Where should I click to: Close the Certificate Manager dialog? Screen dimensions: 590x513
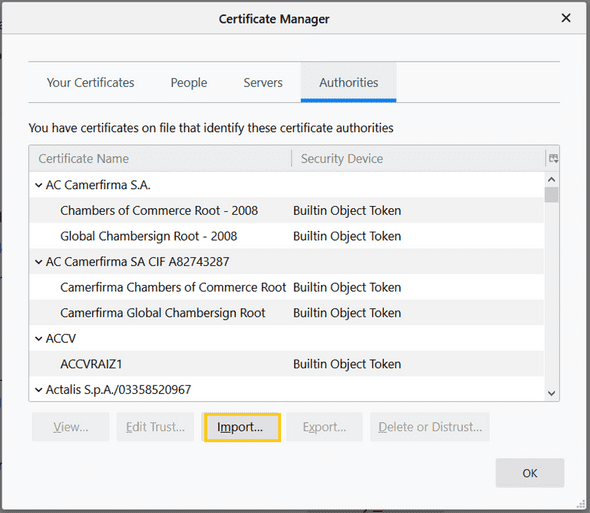[x=566, y=18]
